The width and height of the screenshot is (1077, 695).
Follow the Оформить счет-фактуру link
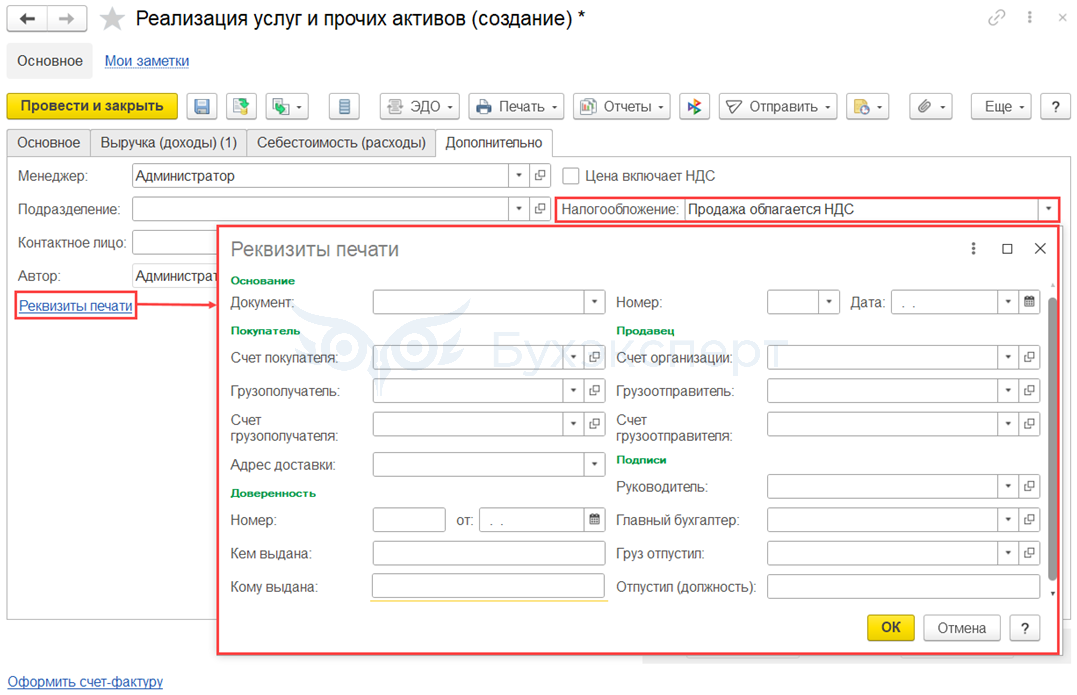pyautogui.click(x=85, y=682)
